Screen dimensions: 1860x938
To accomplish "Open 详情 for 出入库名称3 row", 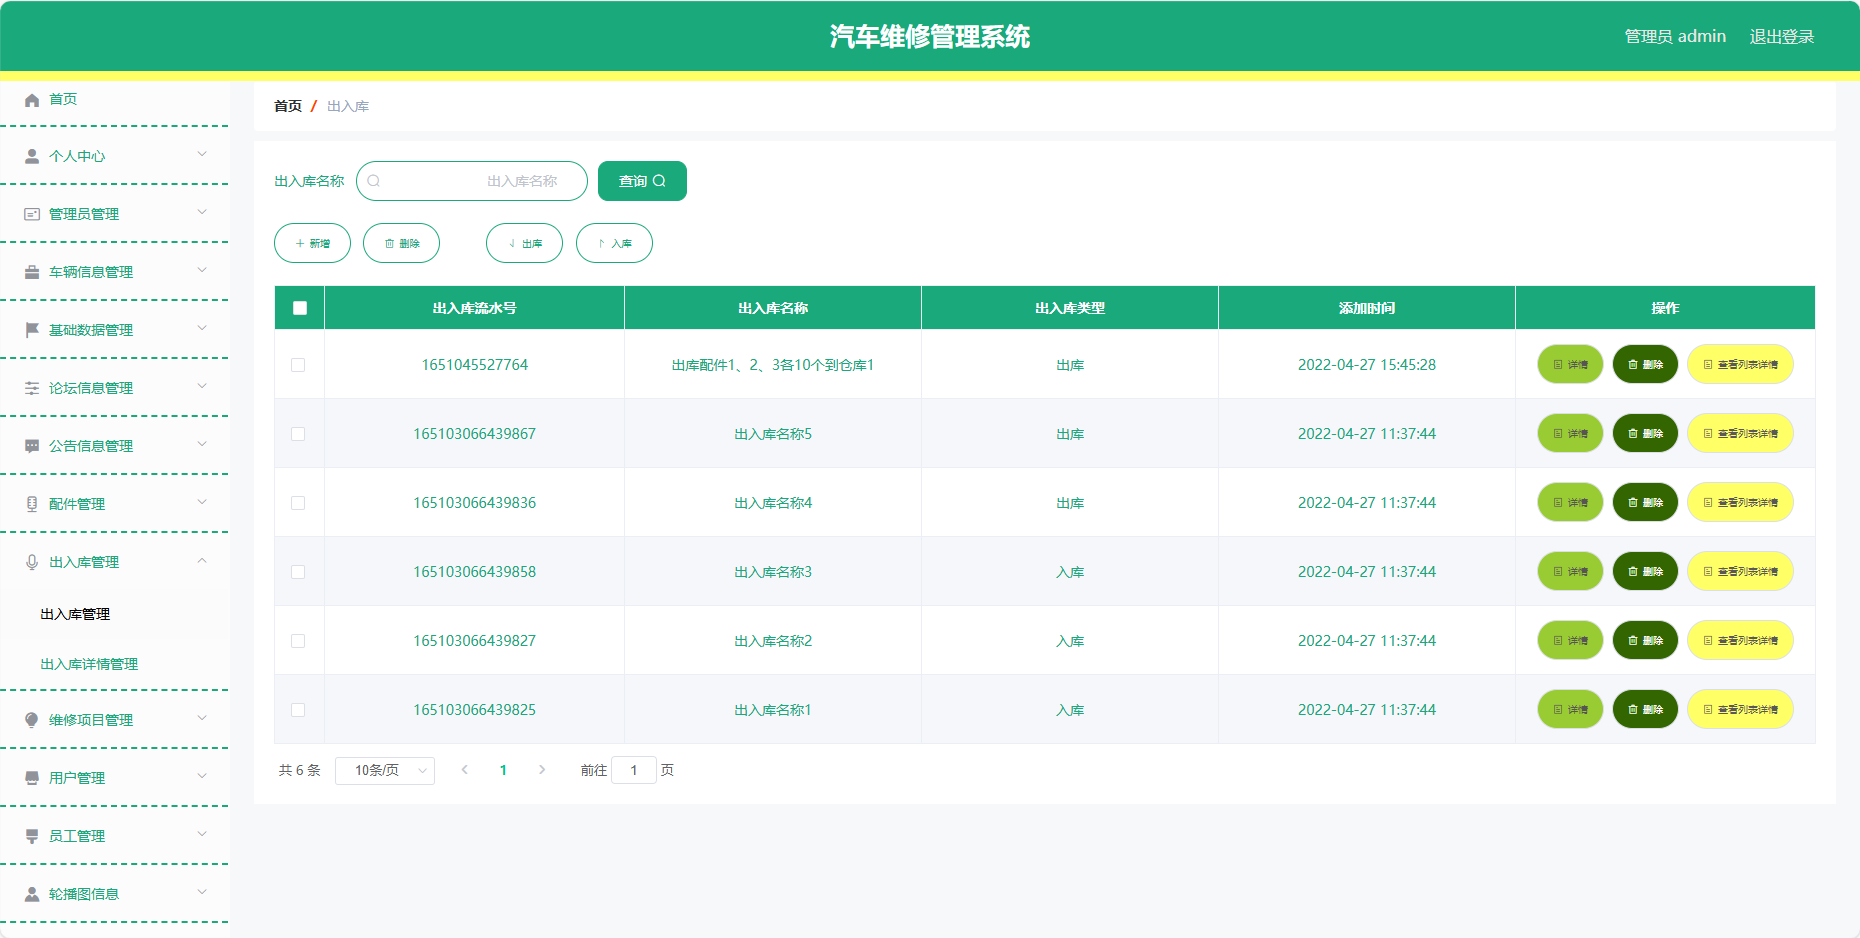I will tap(1570, 572).
